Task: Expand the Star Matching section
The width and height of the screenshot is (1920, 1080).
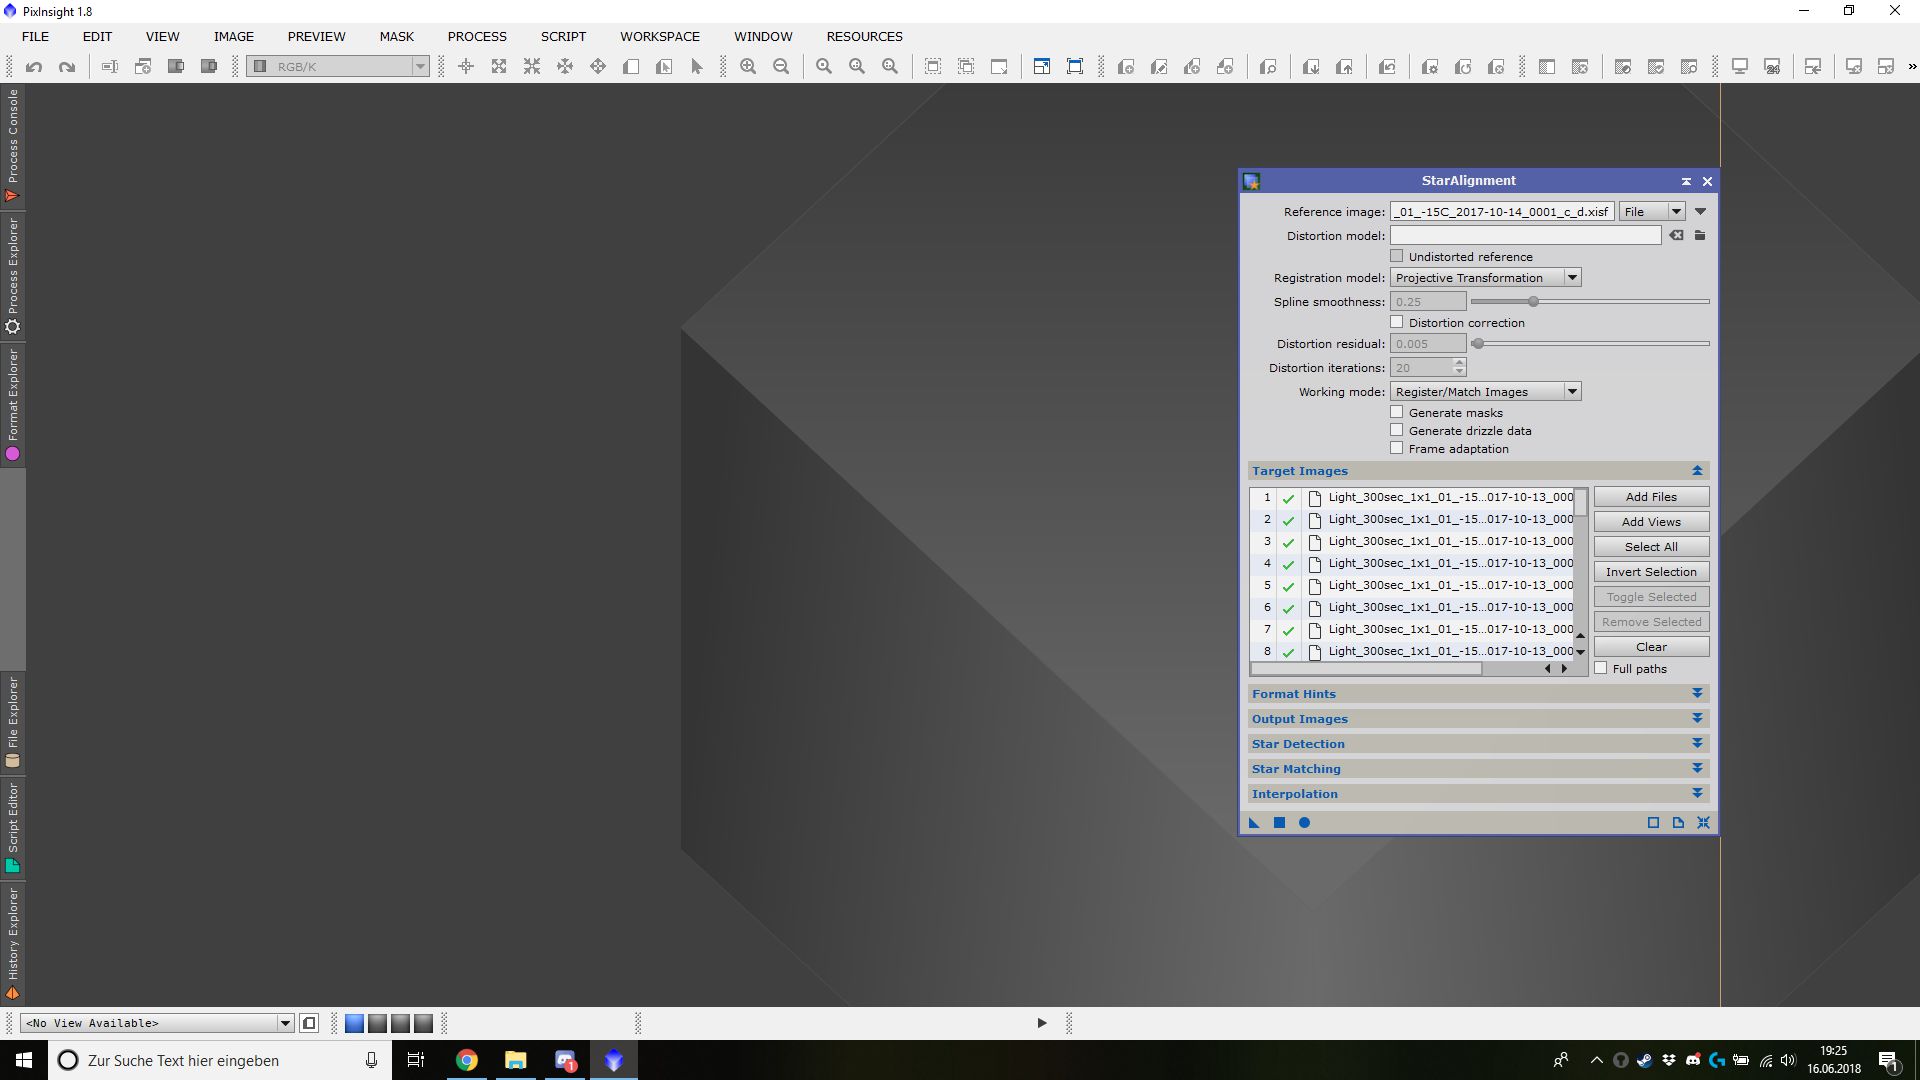Action: coord(1697,769)
